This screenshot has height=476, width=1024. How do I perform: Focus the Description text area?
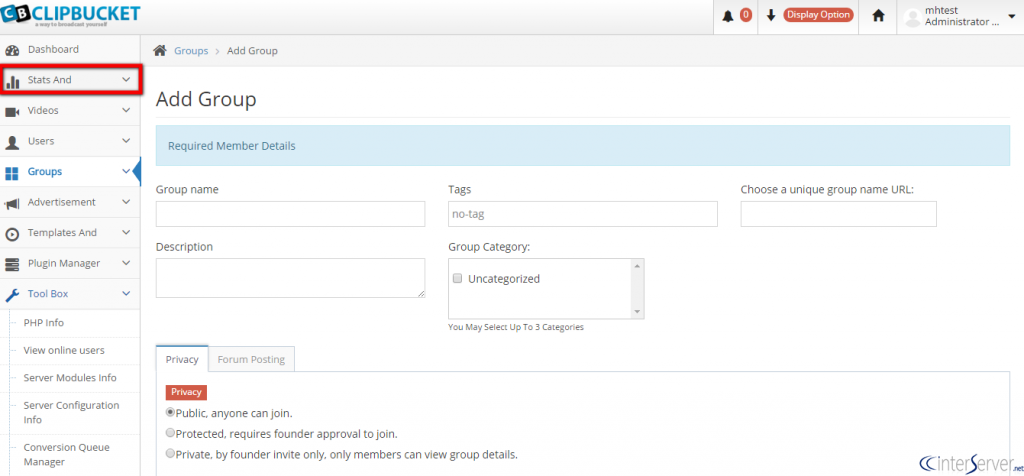coord(291,278)
